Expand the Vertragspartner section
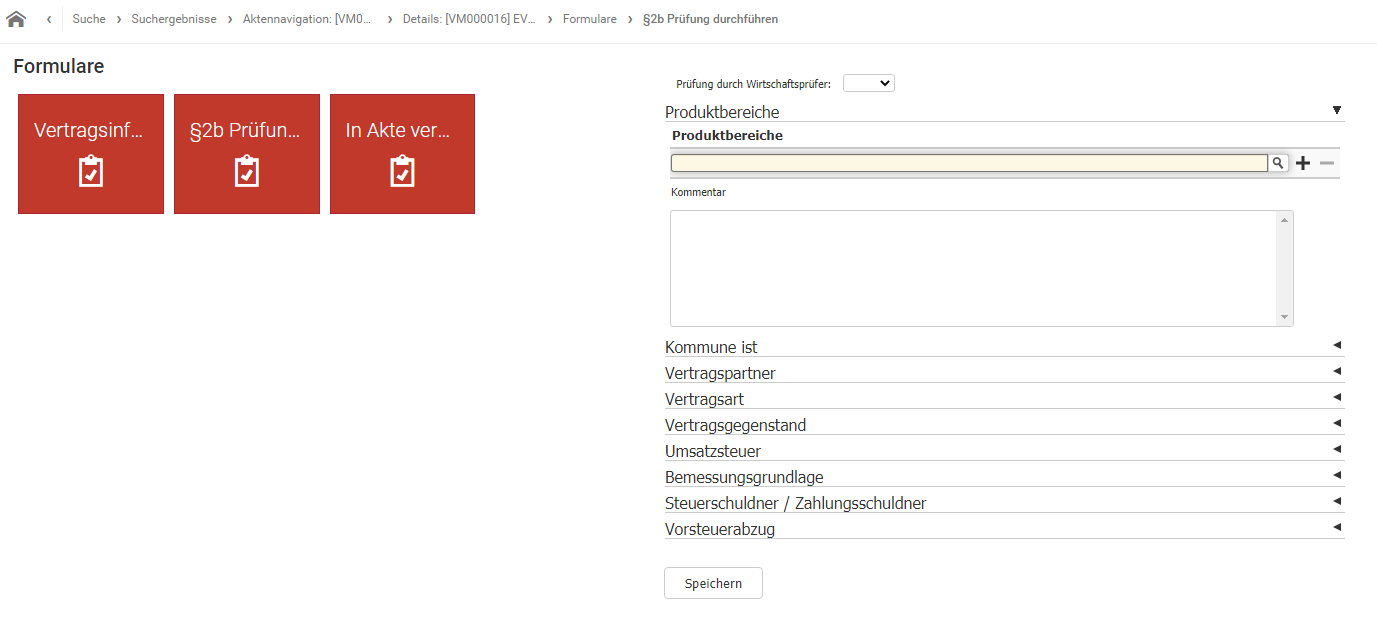Image resolution: width=1377 pixels, height=627 pixels. [x=1336, y=372]
